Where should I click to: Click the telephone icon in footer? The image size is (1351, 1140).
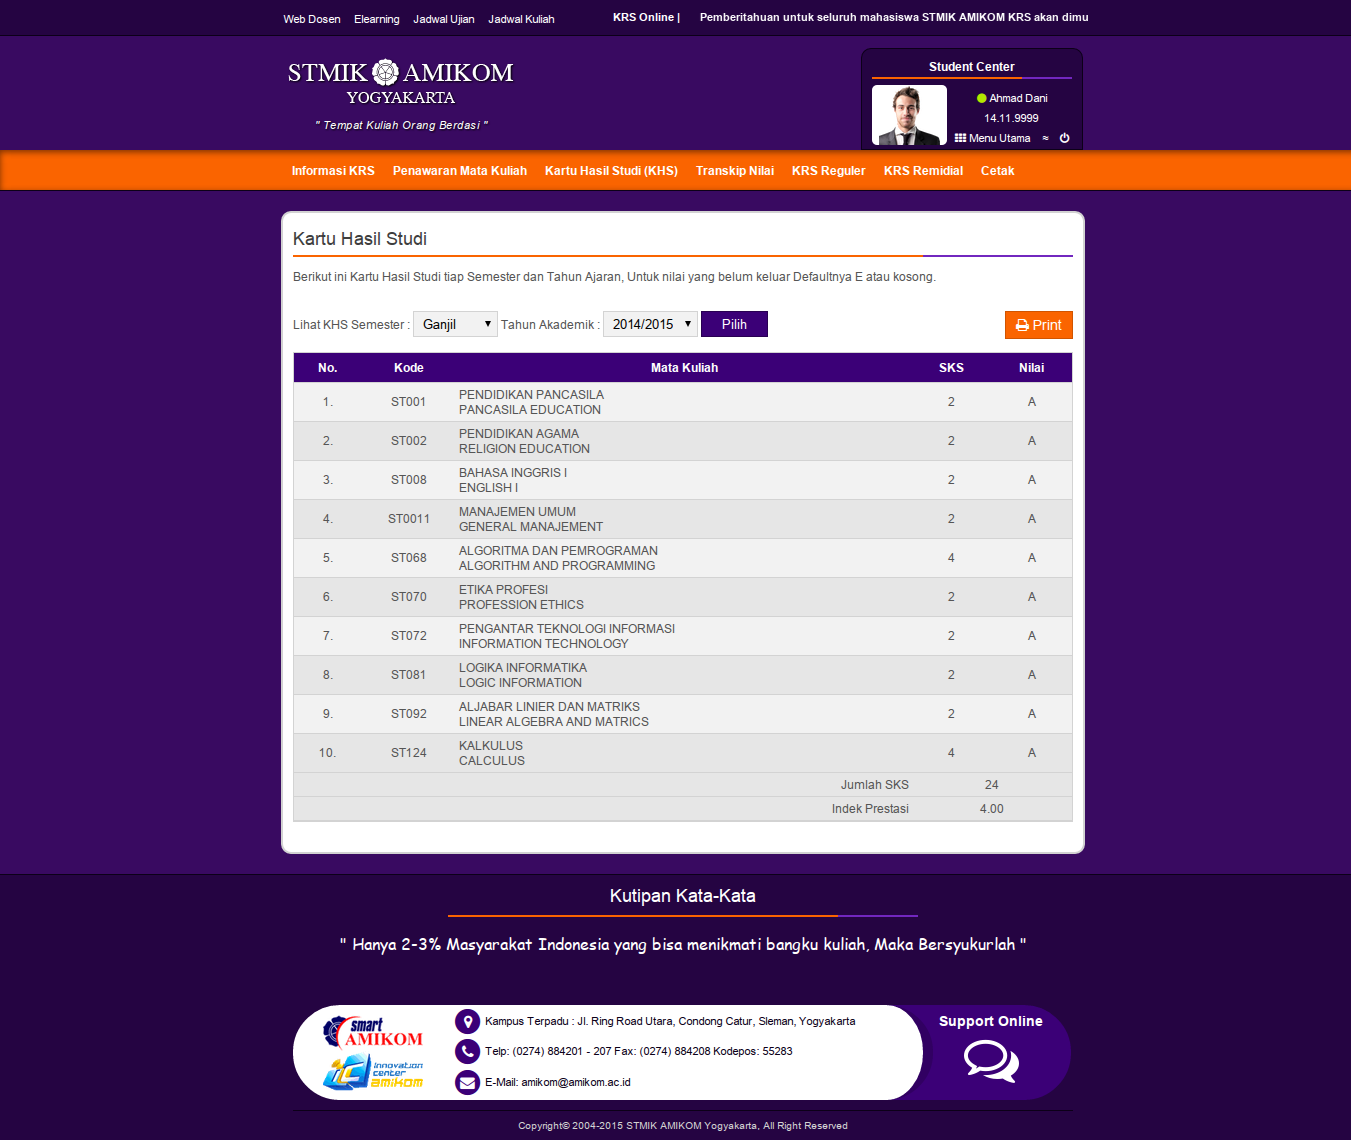pyautogui.click(x=467, y=1051)
